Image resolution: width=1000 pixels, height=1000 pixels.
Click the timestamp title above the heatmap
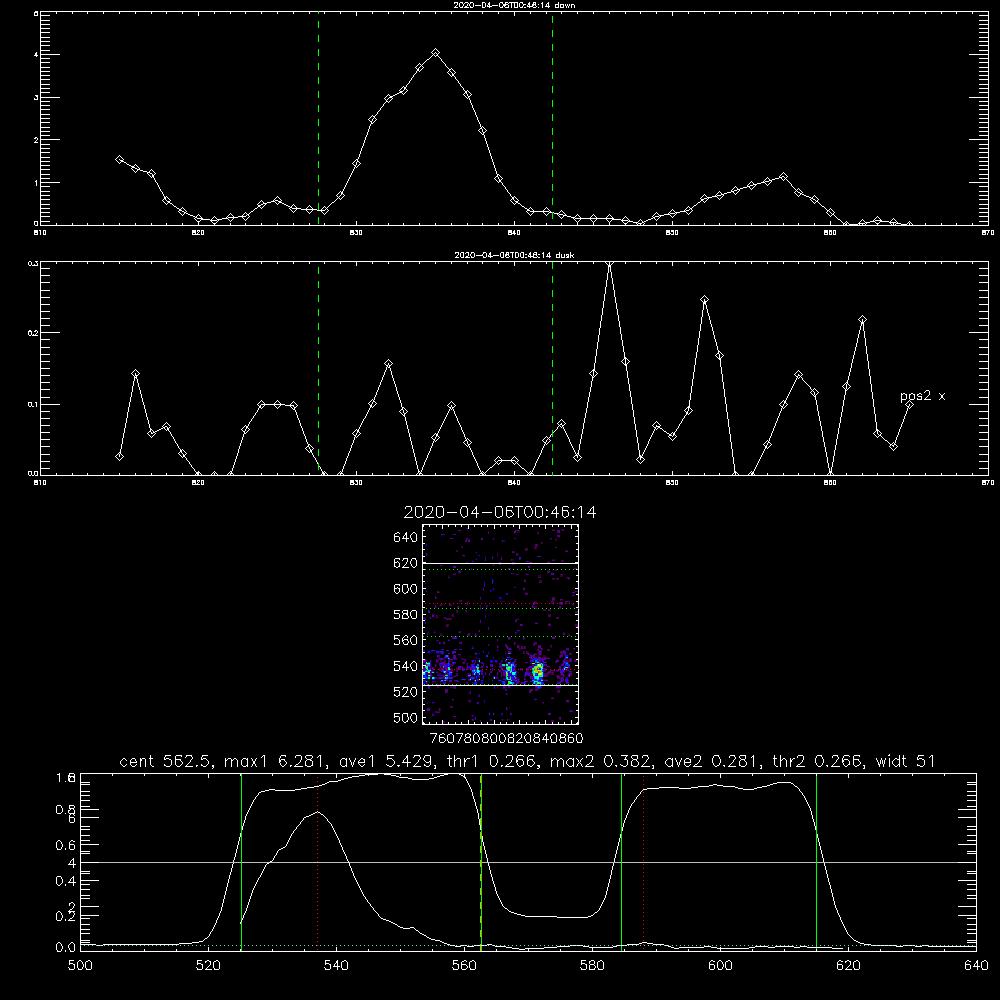pyautogui.click(x=500, y=512)
